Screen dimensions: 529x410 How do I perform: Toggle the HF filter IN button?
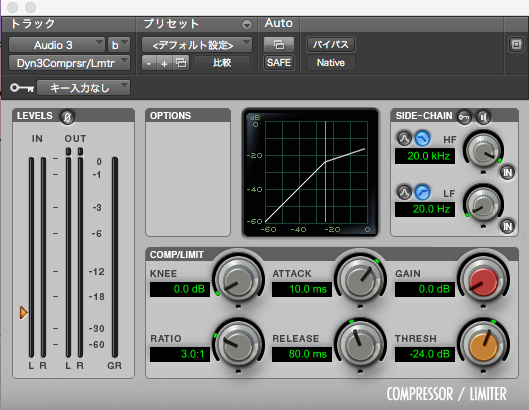[x=507, y=173]
